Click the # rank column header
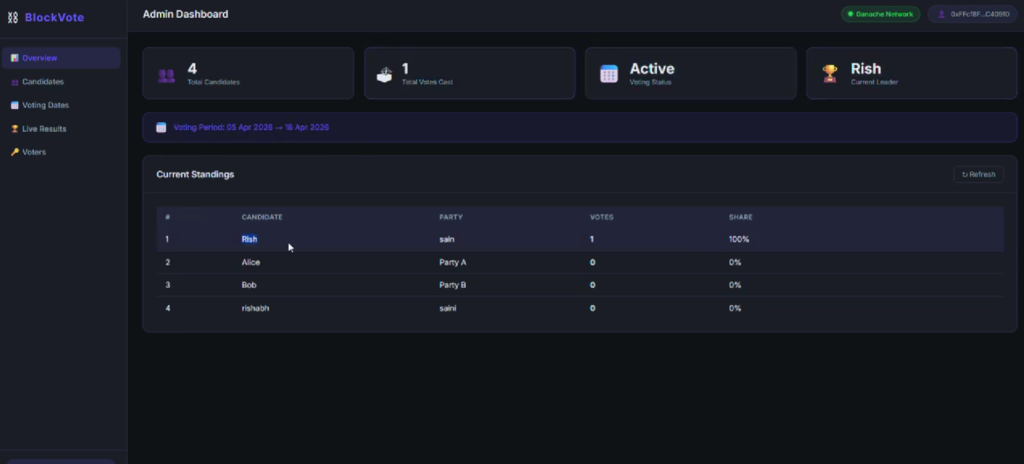1024x464 pixels. pos(168,217)
